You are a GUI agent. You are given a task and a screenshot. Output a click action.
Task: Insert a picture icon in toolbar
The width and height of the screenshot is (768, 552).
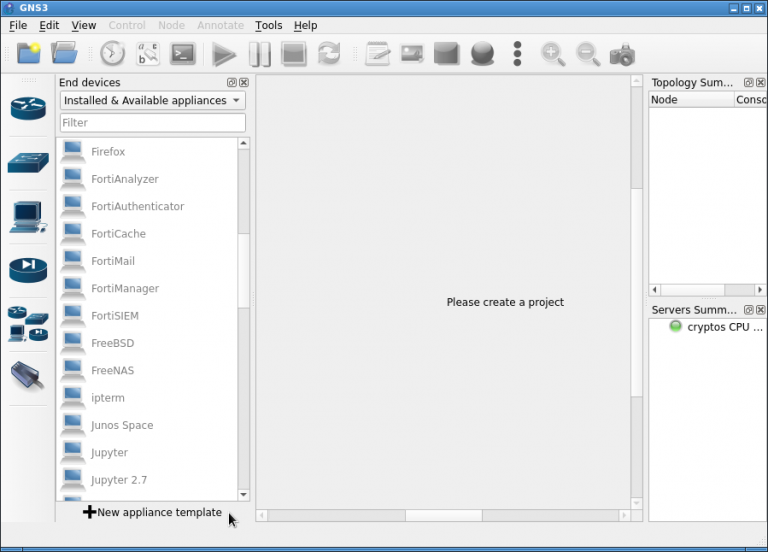(x=412, y=53)
